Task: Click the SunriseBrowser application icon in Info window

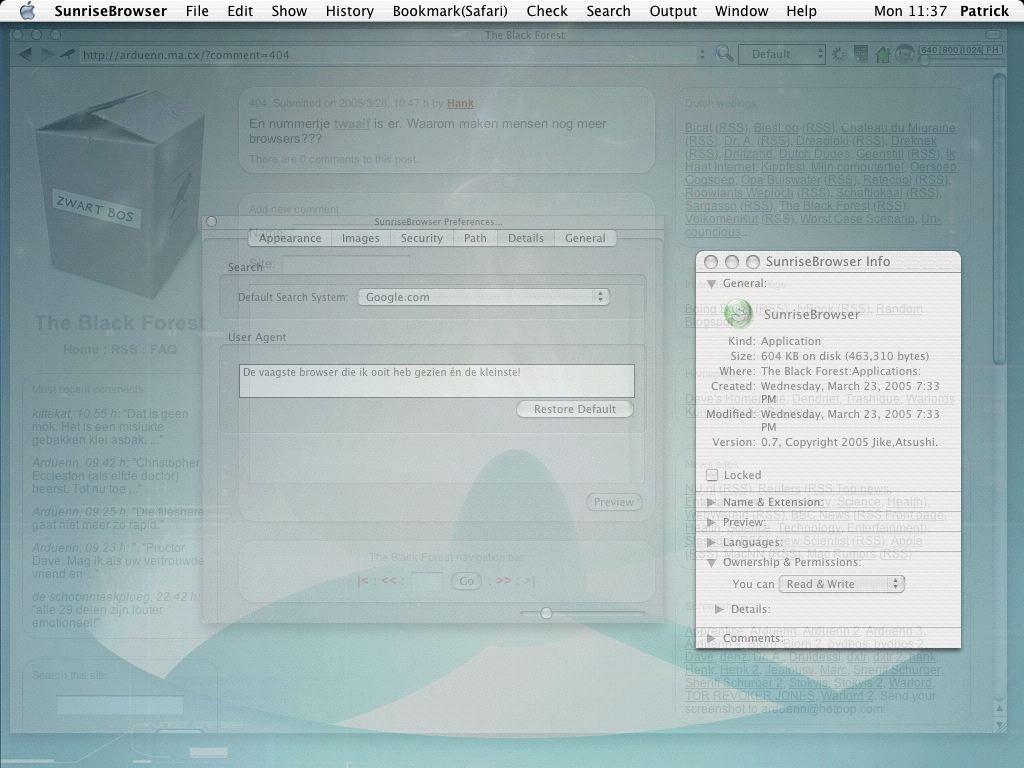Action: [x=738, y=313]
